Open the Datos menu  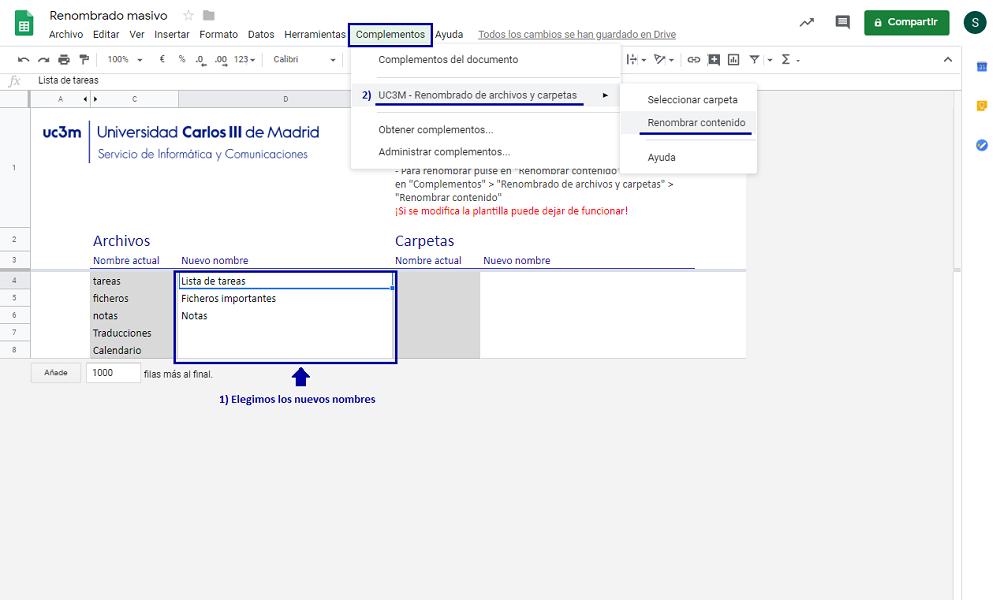[x=261, y=34]
